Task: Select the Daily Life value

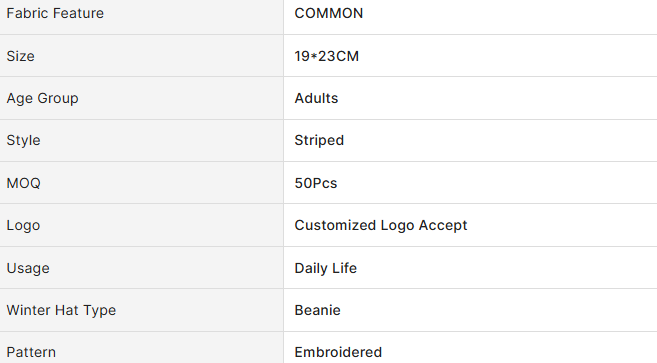Action: tap(326, 268)
